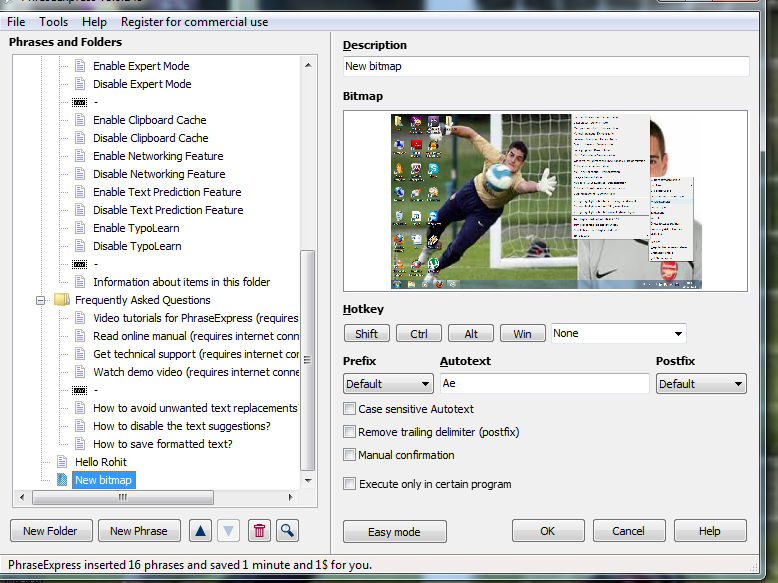Click the red trash delete icon
Screen dimensions: 778x583
[259, 531]
